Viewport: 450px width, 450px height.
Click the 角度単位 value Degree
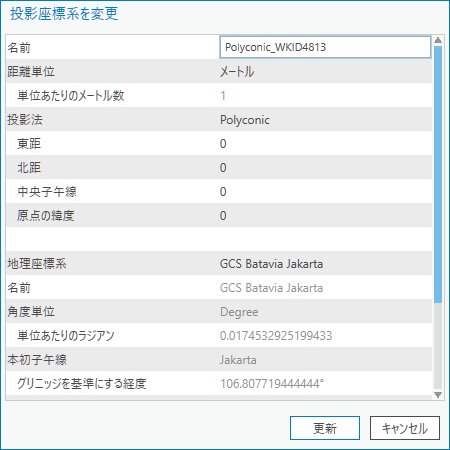[x=239, y=312]
